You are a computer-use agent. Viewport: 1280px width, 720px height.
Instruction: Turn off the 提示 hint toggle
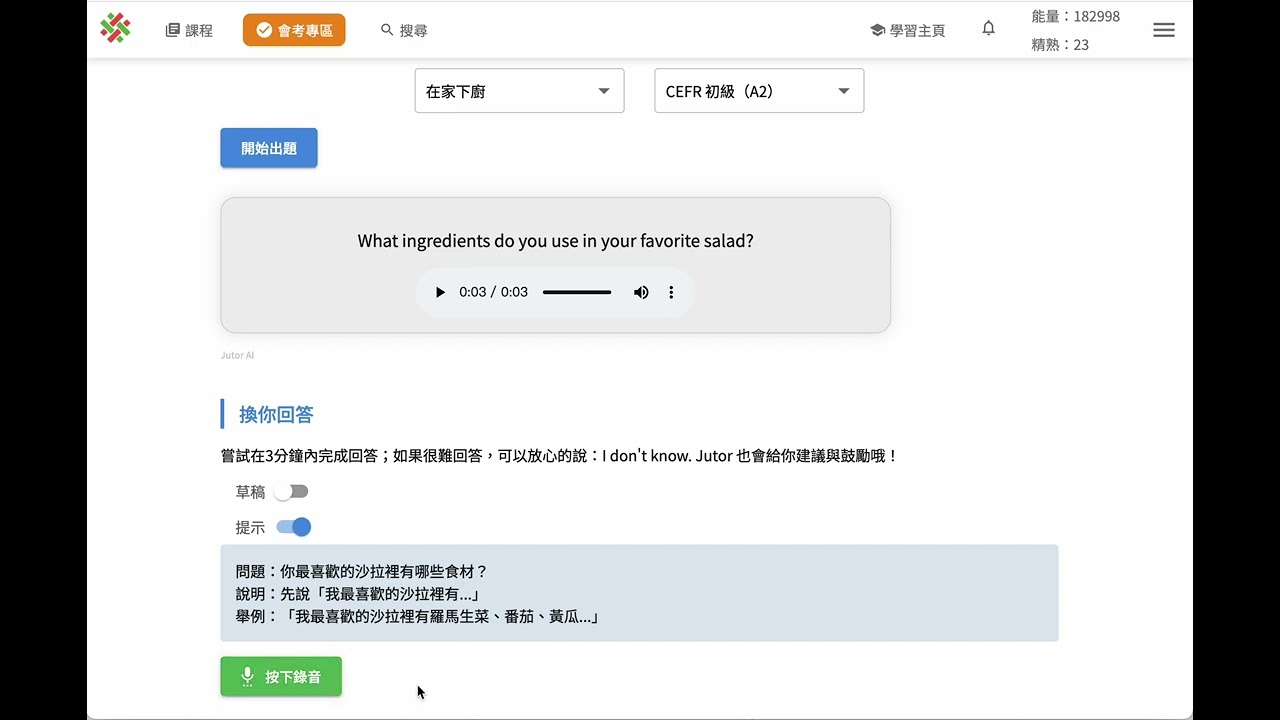(294, 527)
